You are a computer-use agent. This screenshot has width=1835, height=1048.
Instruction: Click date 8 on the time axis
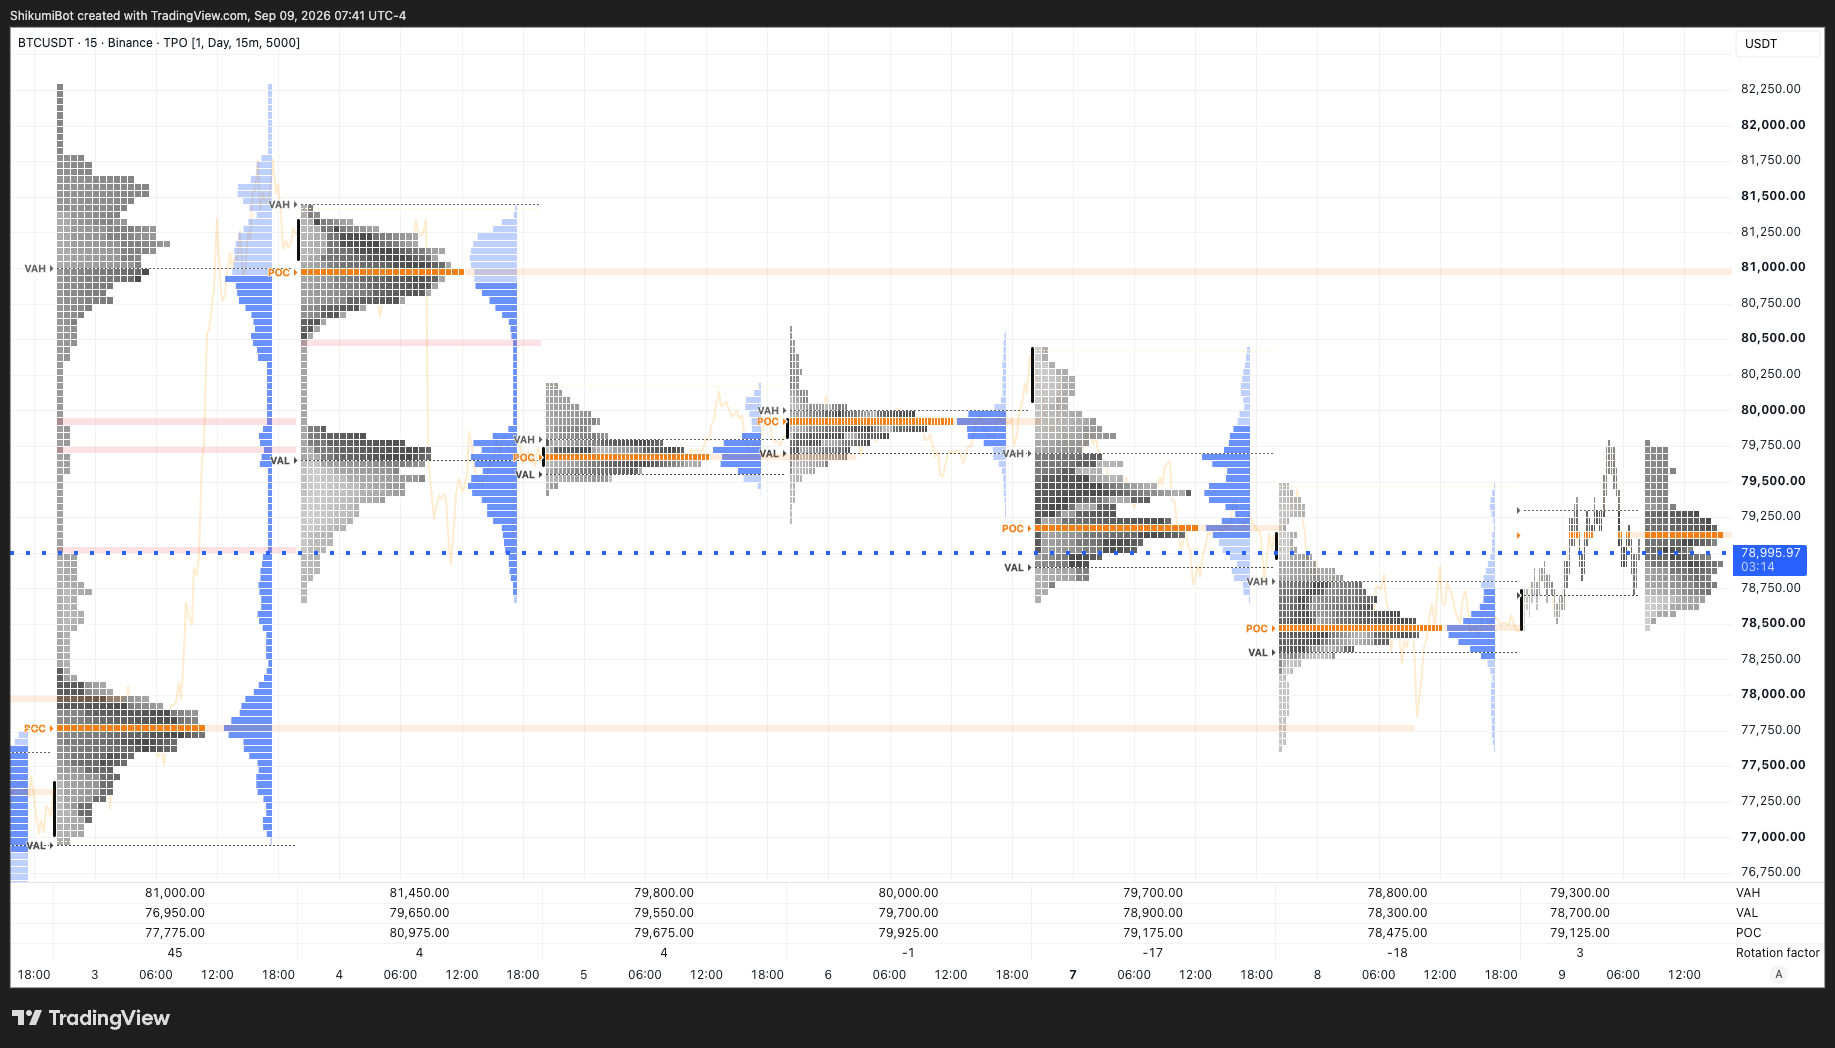1317,974
